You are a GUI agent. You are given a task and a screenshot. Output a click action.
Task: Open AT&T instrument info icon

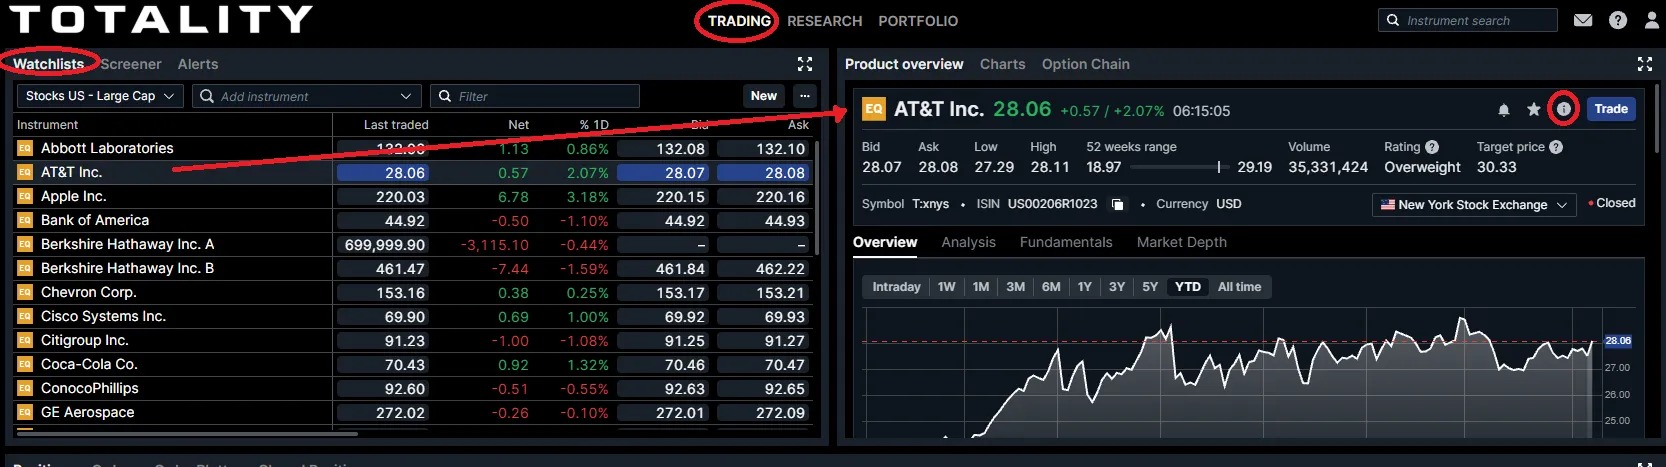1564,109
